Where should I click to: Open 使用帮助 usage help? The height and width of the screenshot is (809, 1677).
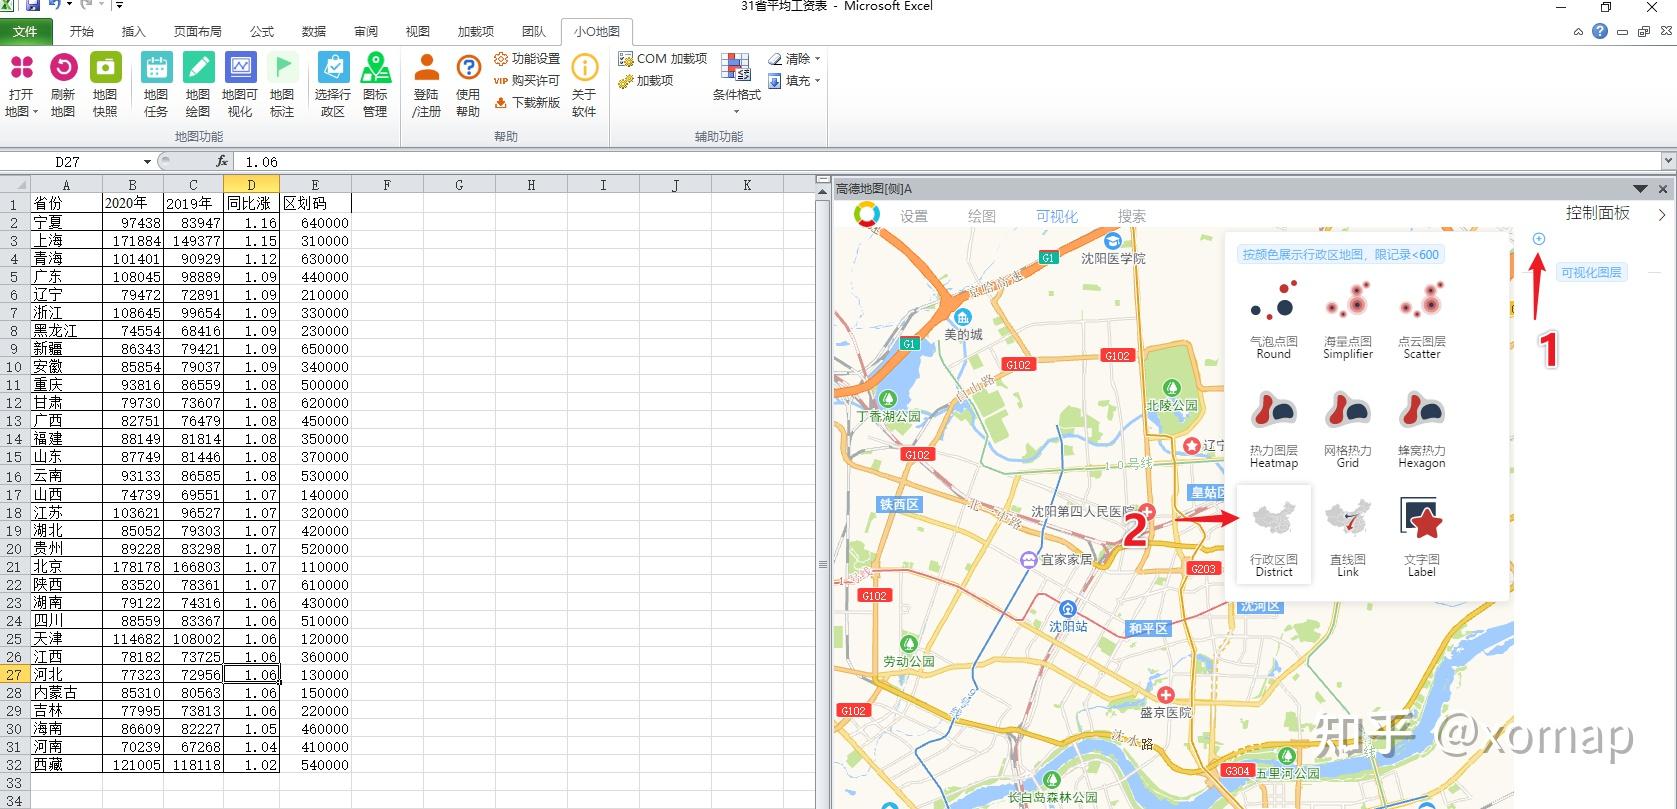468,86
